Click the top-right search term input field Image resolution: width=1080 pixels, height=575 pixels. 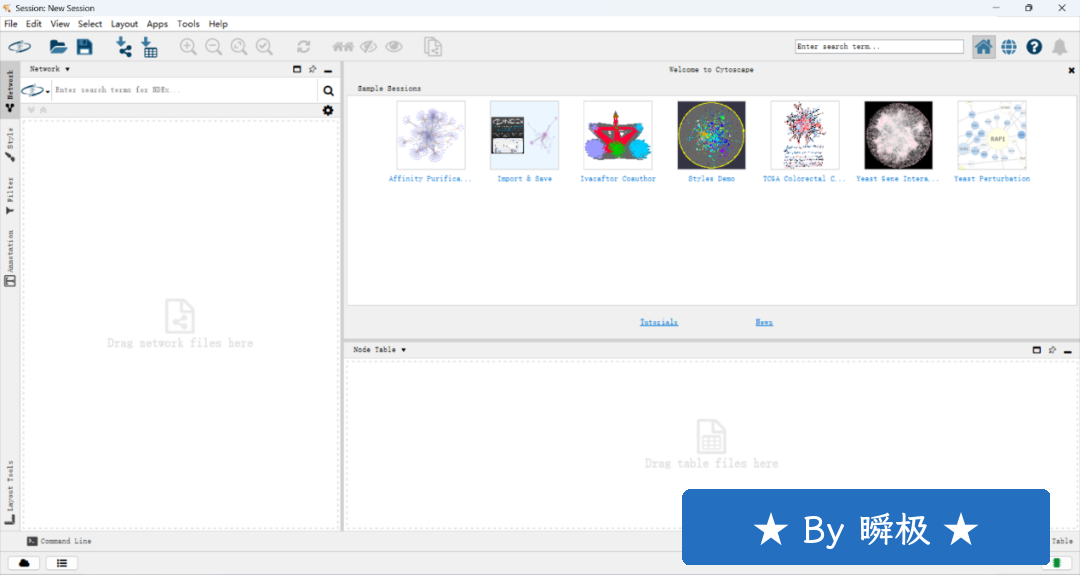879,47
